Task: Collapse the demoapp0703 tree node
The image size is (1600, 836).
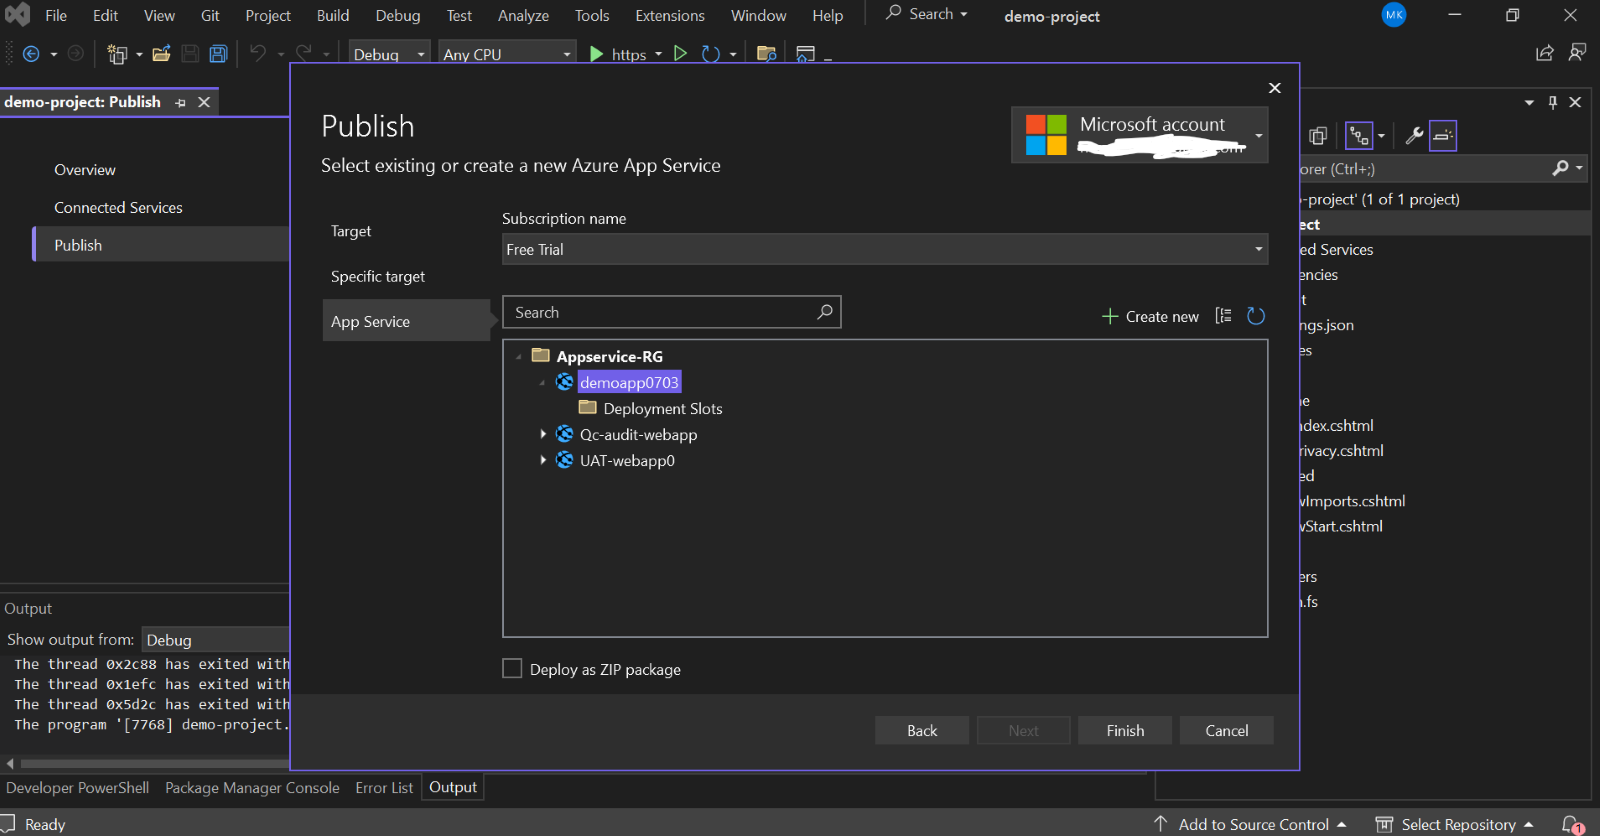Action: [x=543, y=383]
